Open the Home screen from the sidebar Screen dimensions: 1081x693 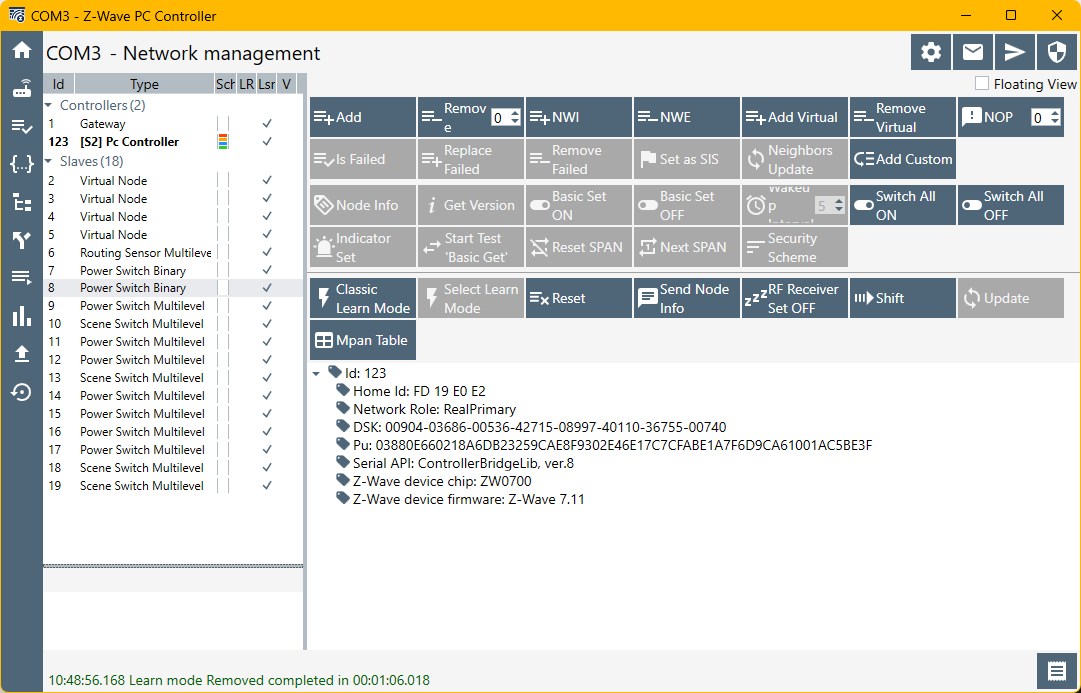pos(20,48)
